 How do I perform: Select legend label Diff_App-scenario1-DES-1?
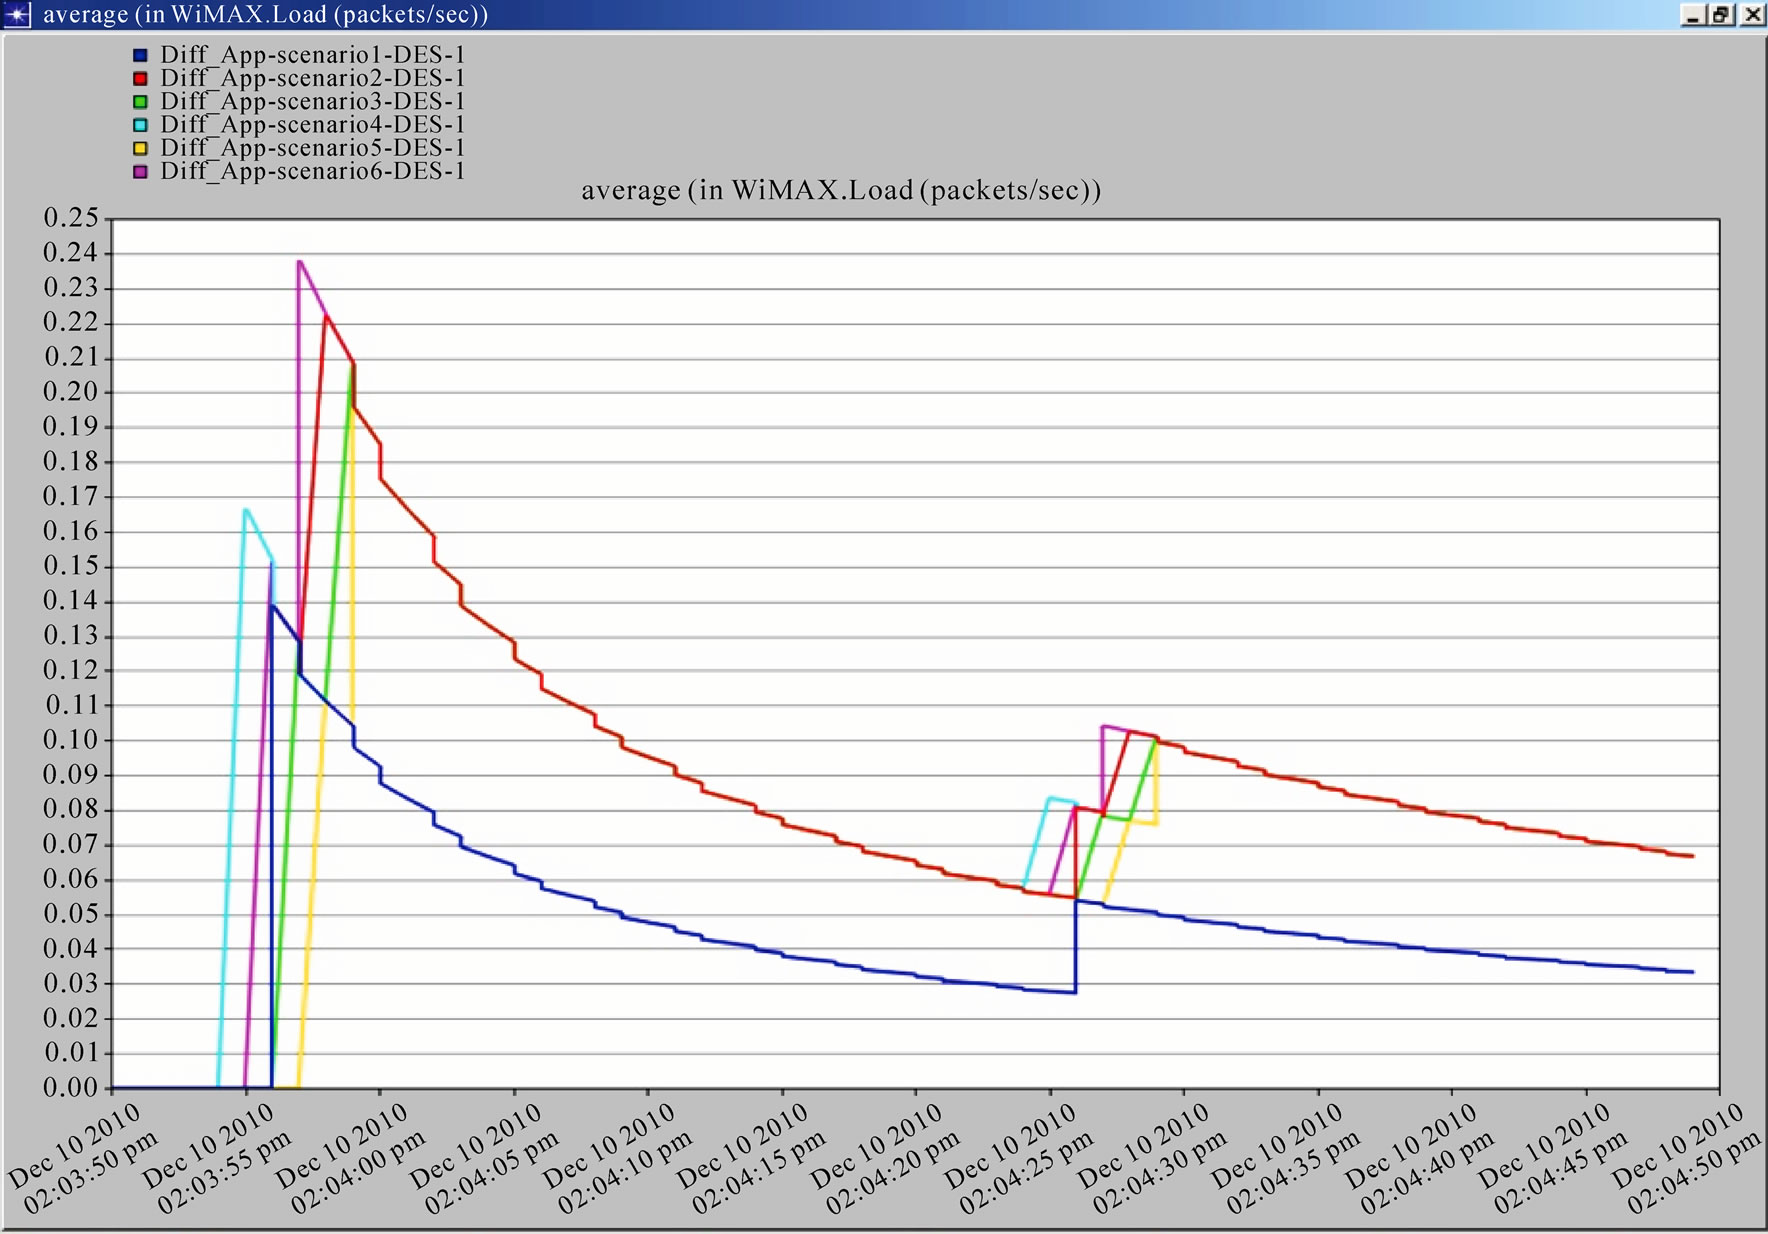[313, 55]
